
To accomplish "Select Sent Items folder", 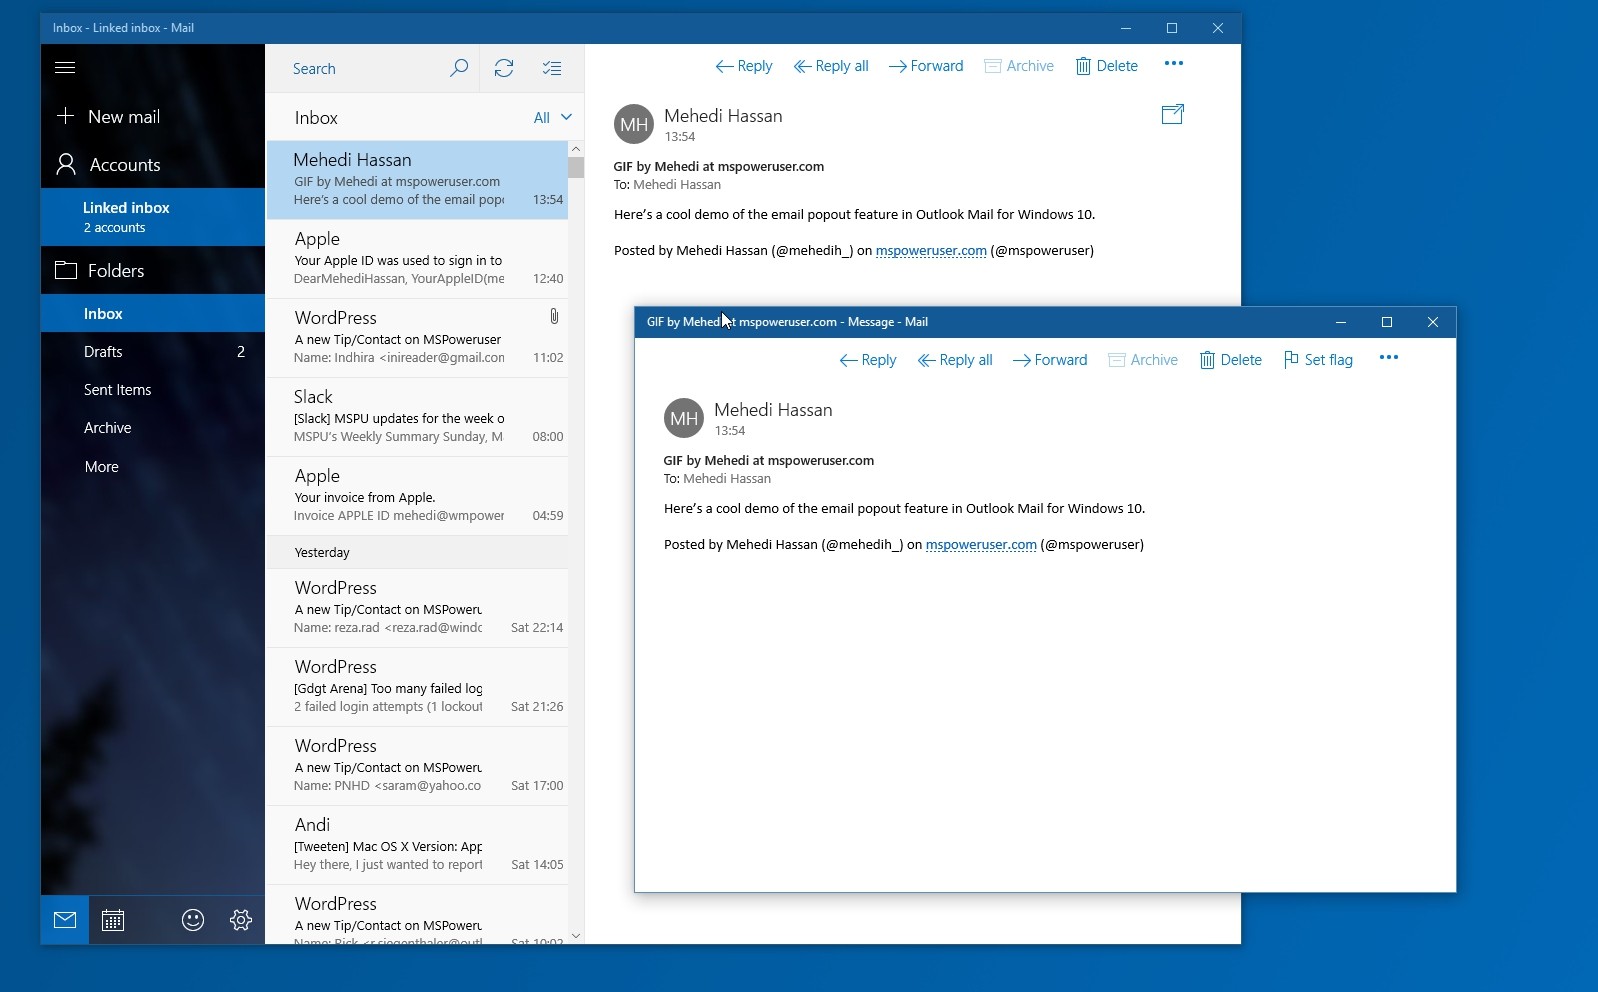I will [117, 390].
